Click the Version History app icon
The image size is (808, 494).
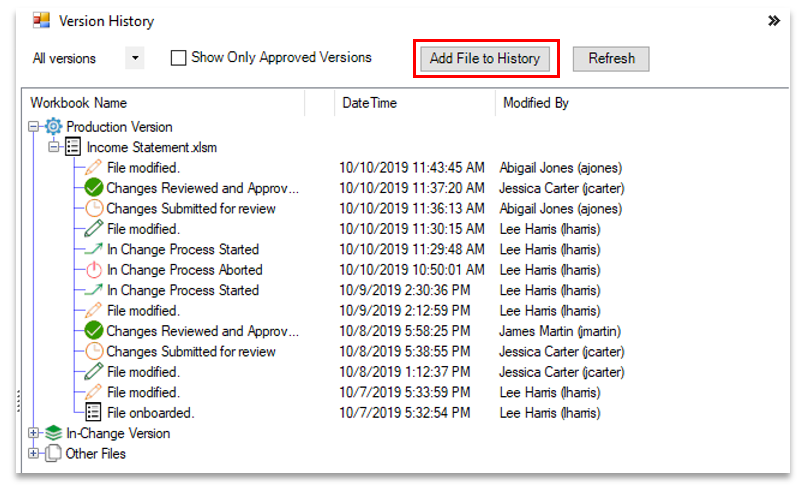tap(41, 21)
